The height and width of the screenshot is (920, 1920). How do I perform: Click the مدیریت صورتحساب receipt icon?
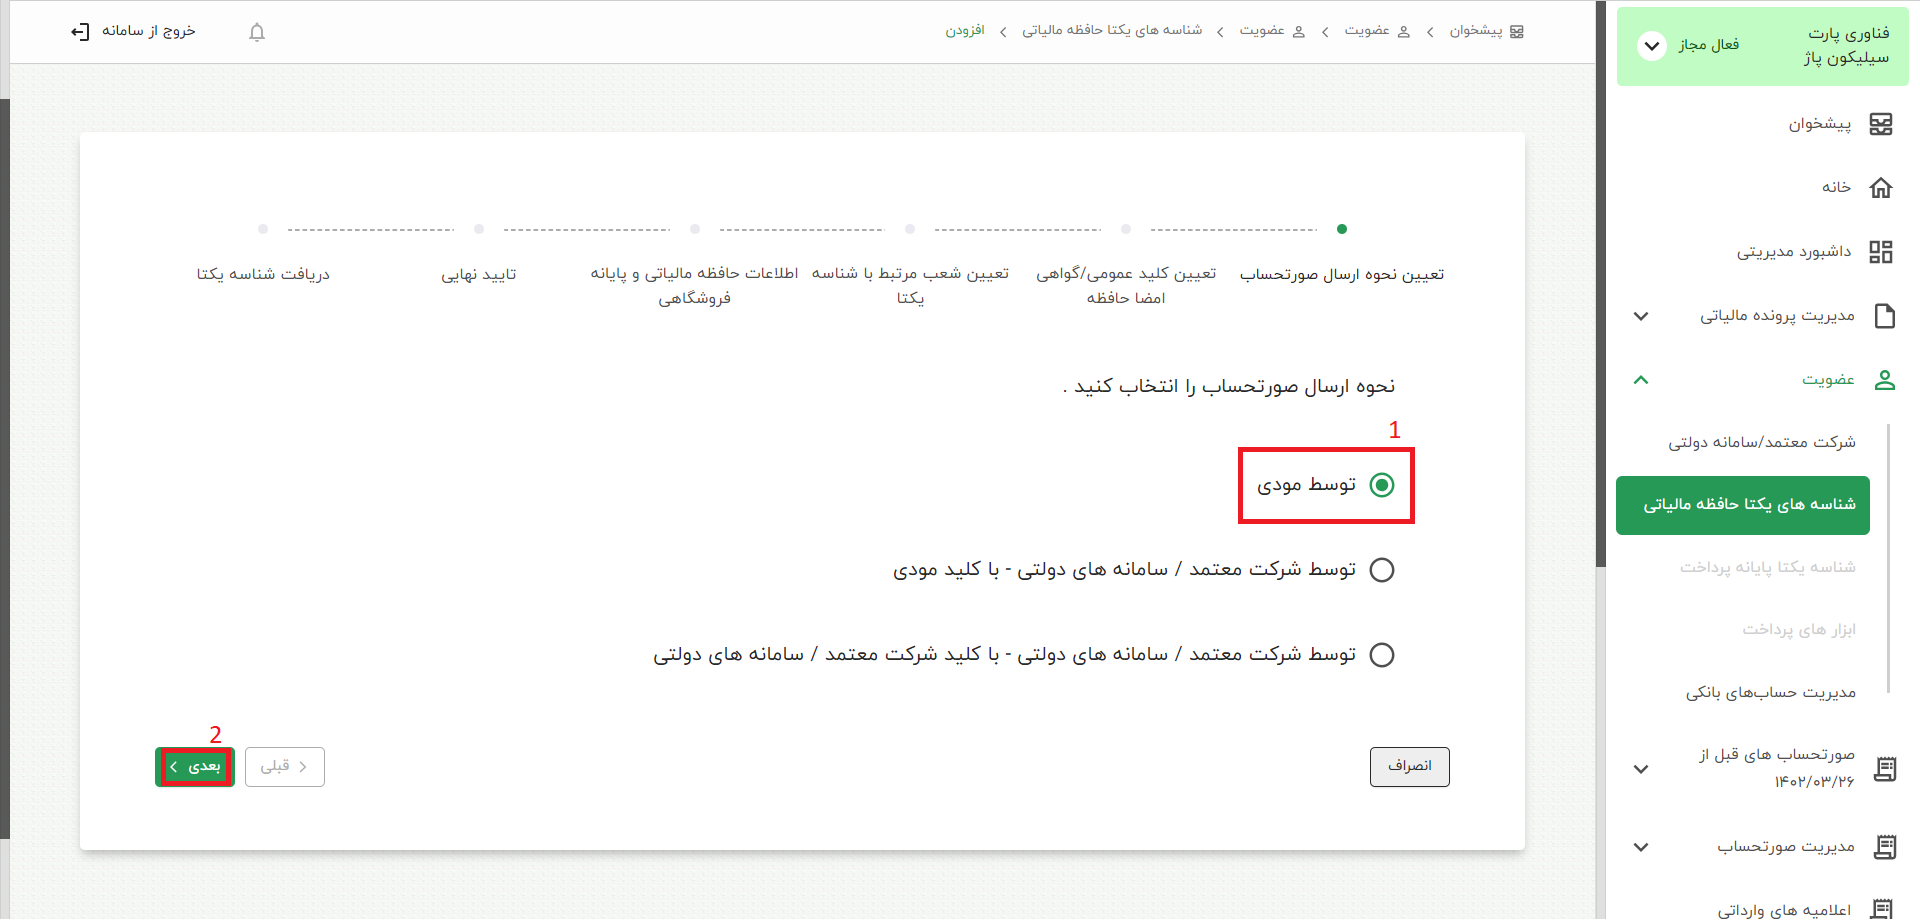click(1885, 847)
